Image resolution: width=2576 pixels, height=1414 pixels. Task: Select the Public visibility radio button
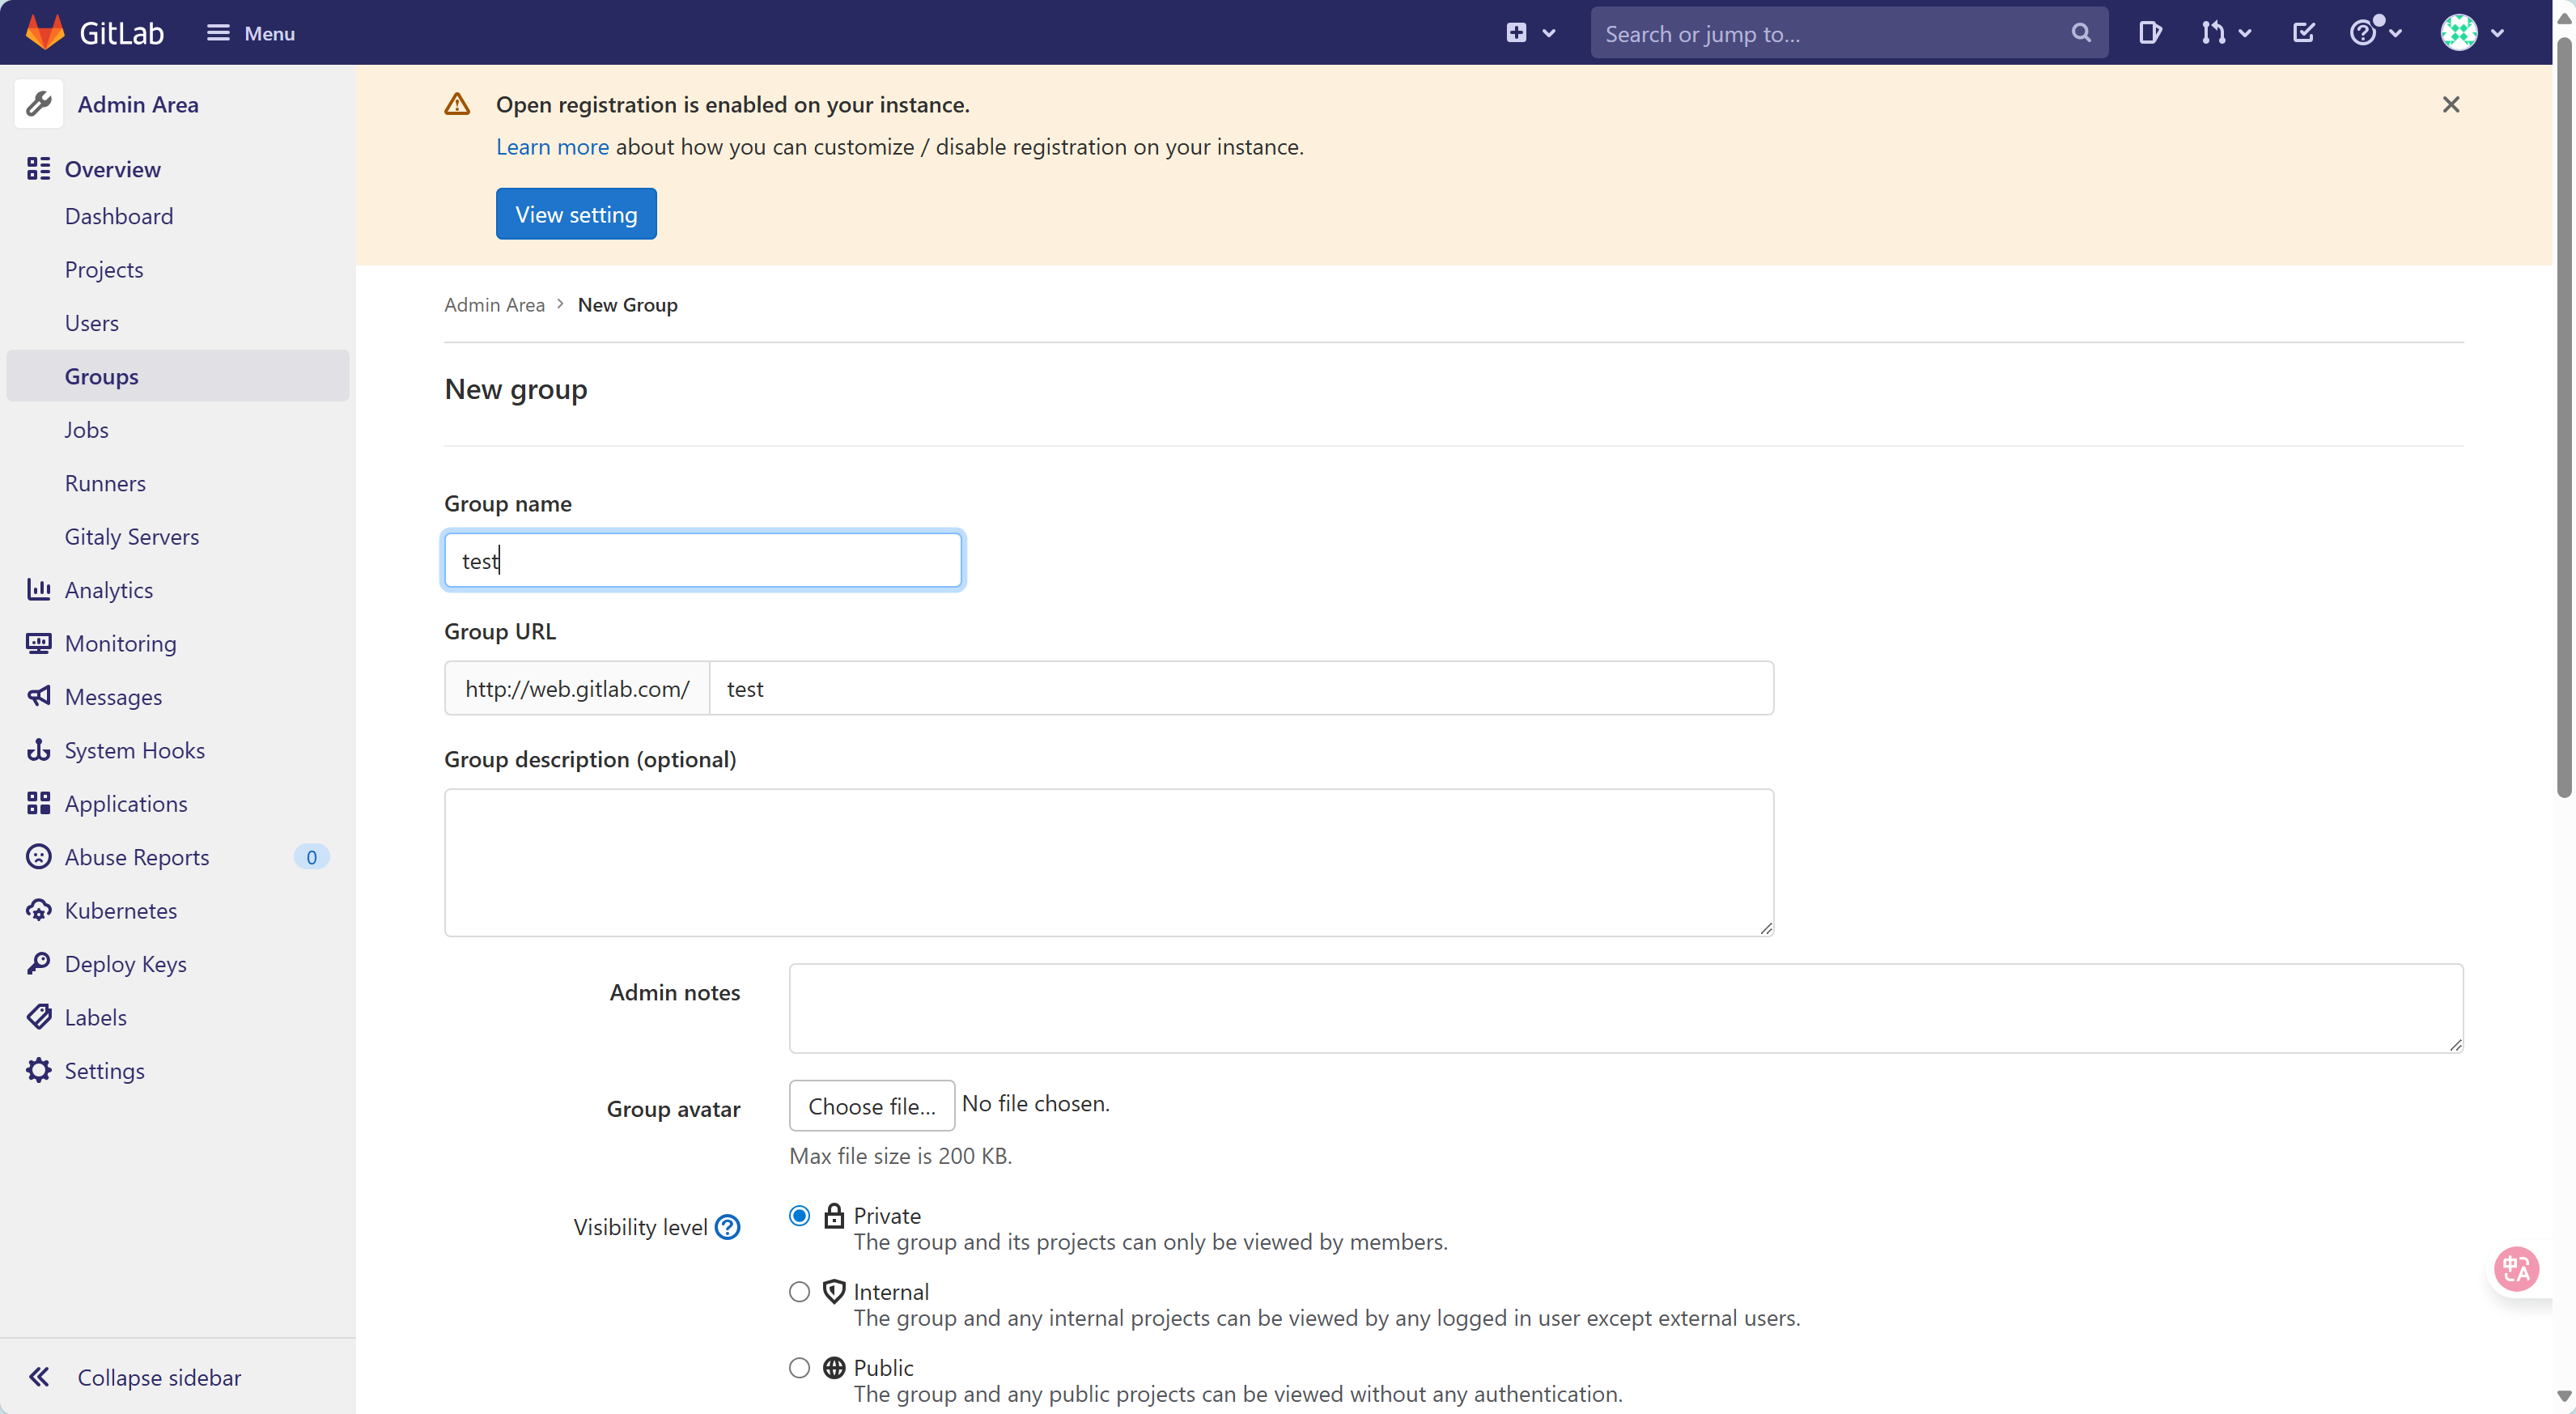tap(799, 1368)
